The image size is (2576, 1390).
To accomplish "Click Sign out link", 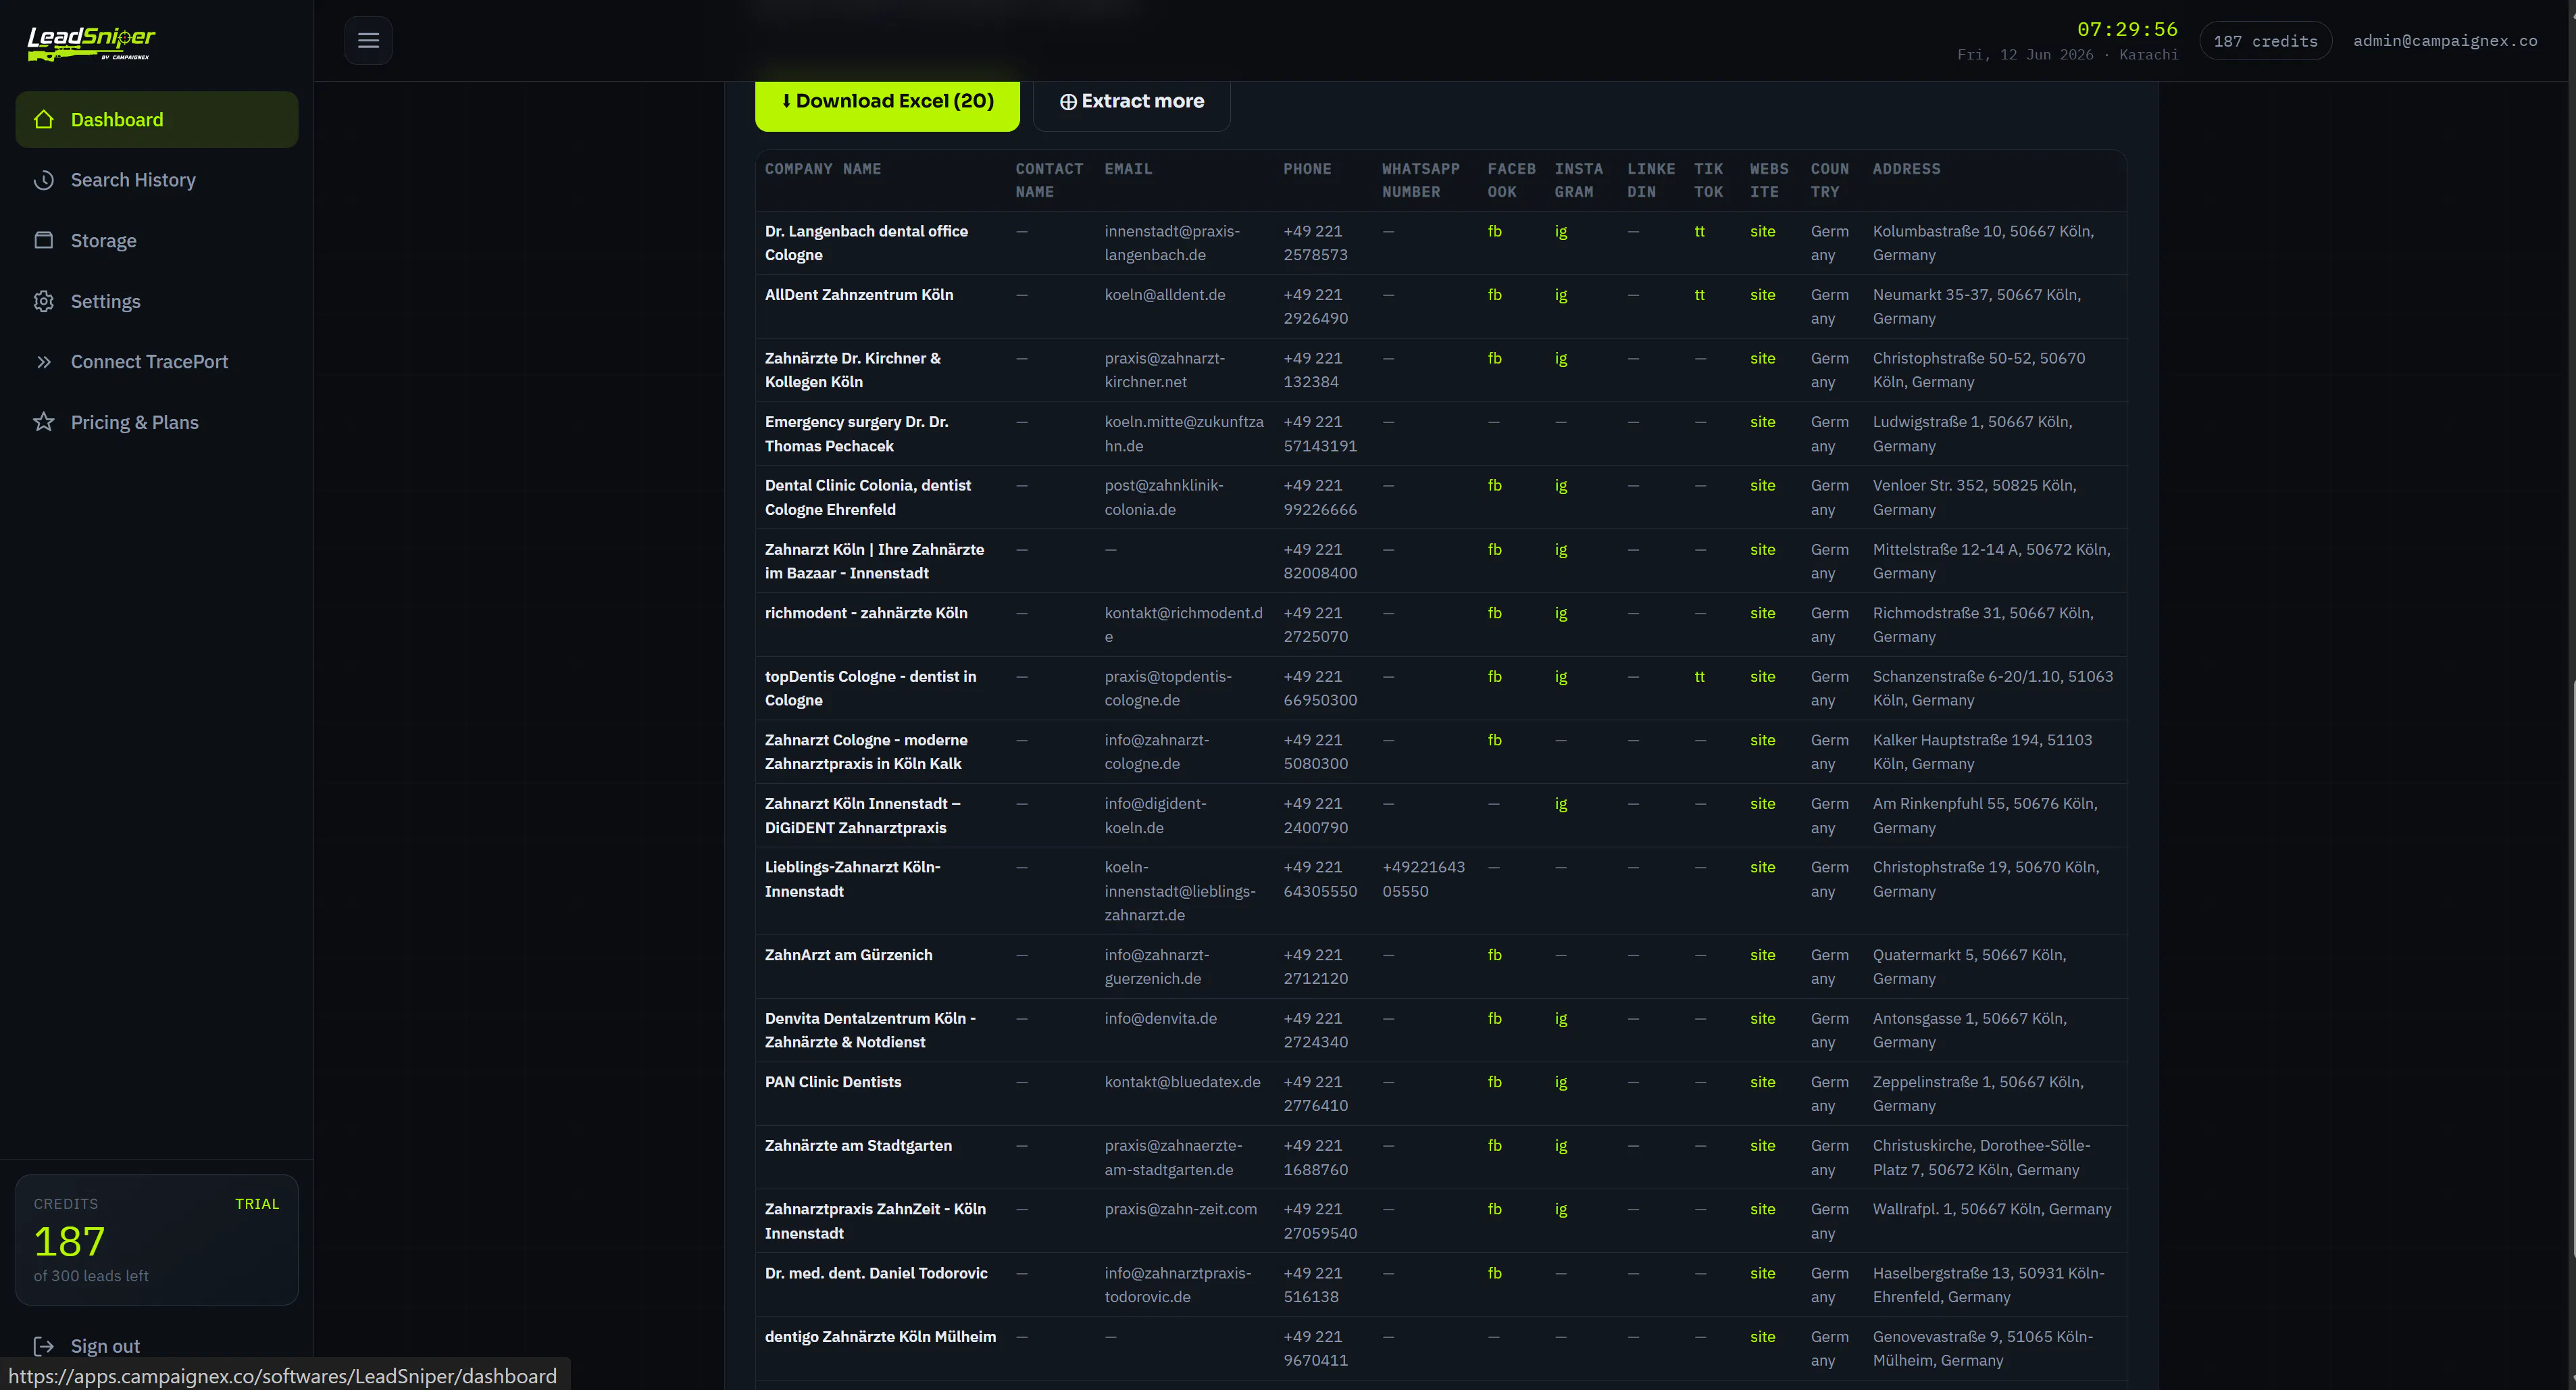I will (x=105, y=1346).
